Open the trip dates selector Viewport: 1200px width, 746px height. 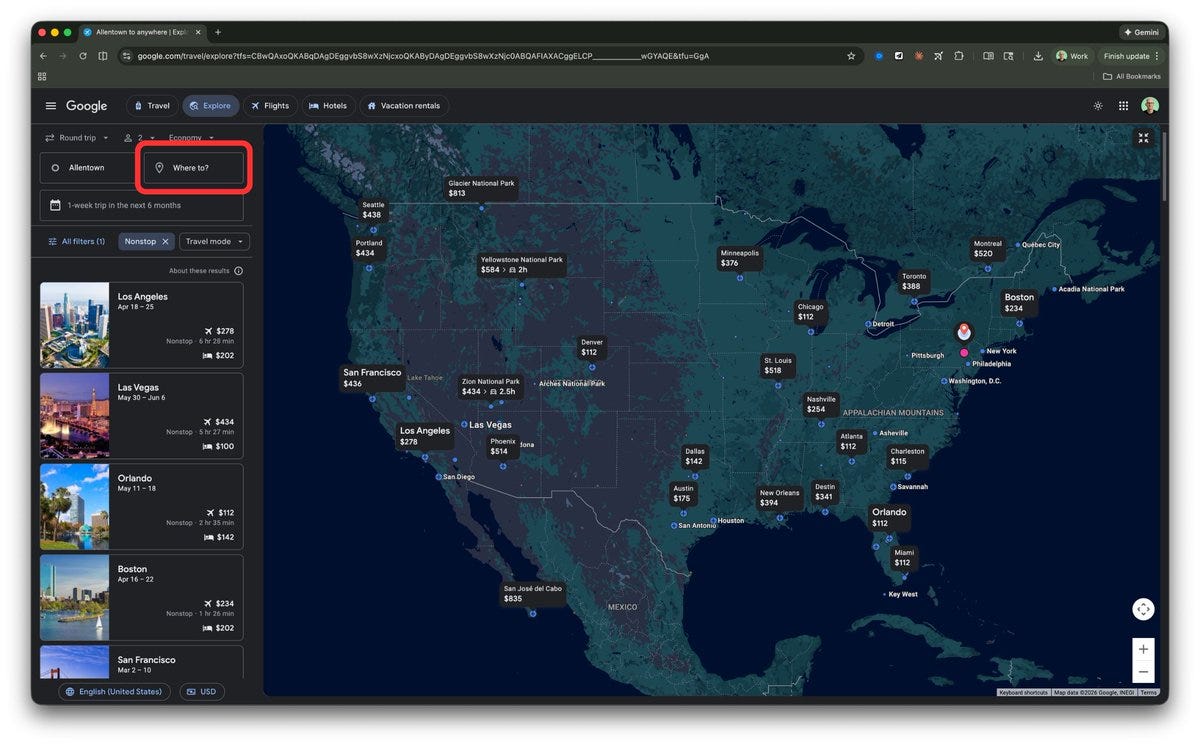pyautogui.click(x=141, y=205)
